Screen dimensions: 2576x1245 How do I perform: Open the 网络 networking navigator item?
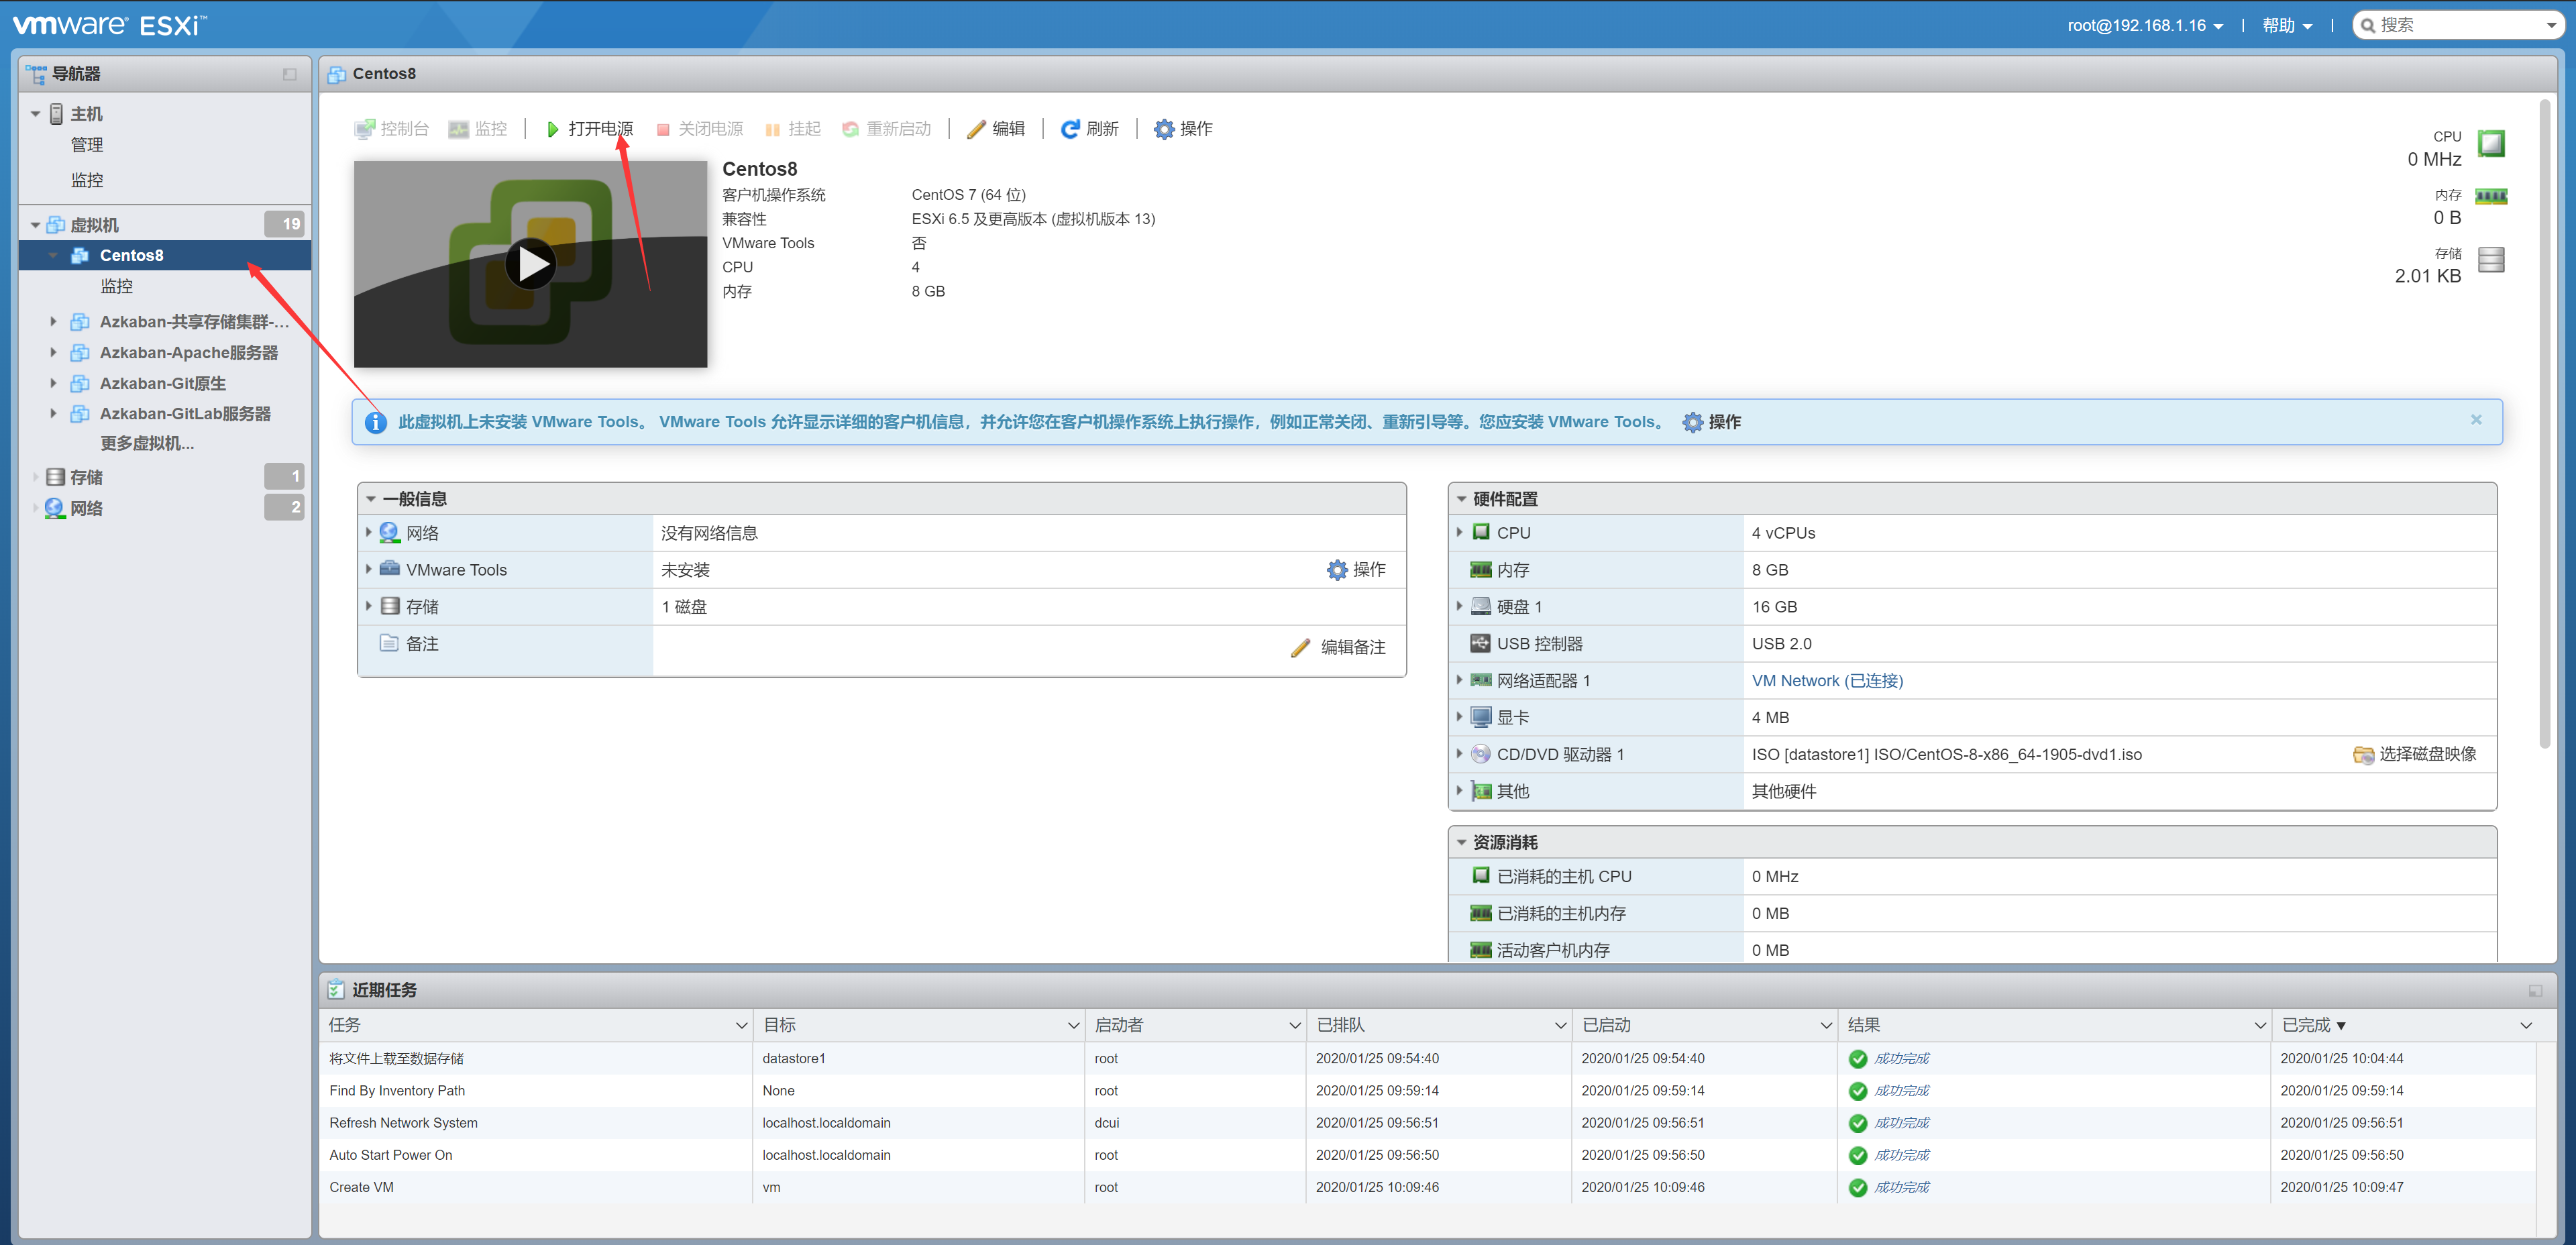(86, 508)
